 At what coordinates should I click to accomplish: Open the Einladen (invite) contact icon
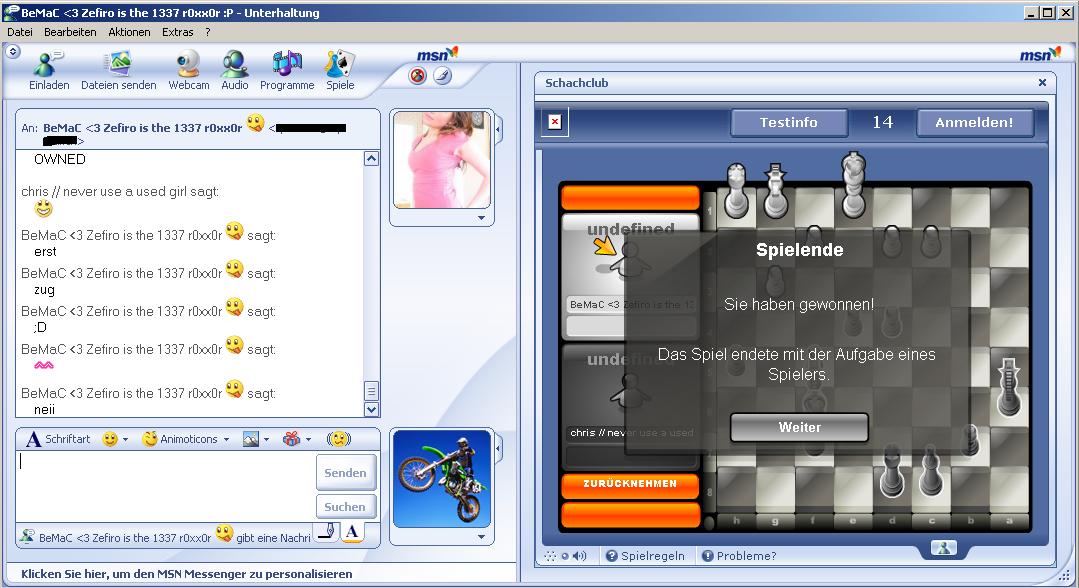(x=47, y=64)
